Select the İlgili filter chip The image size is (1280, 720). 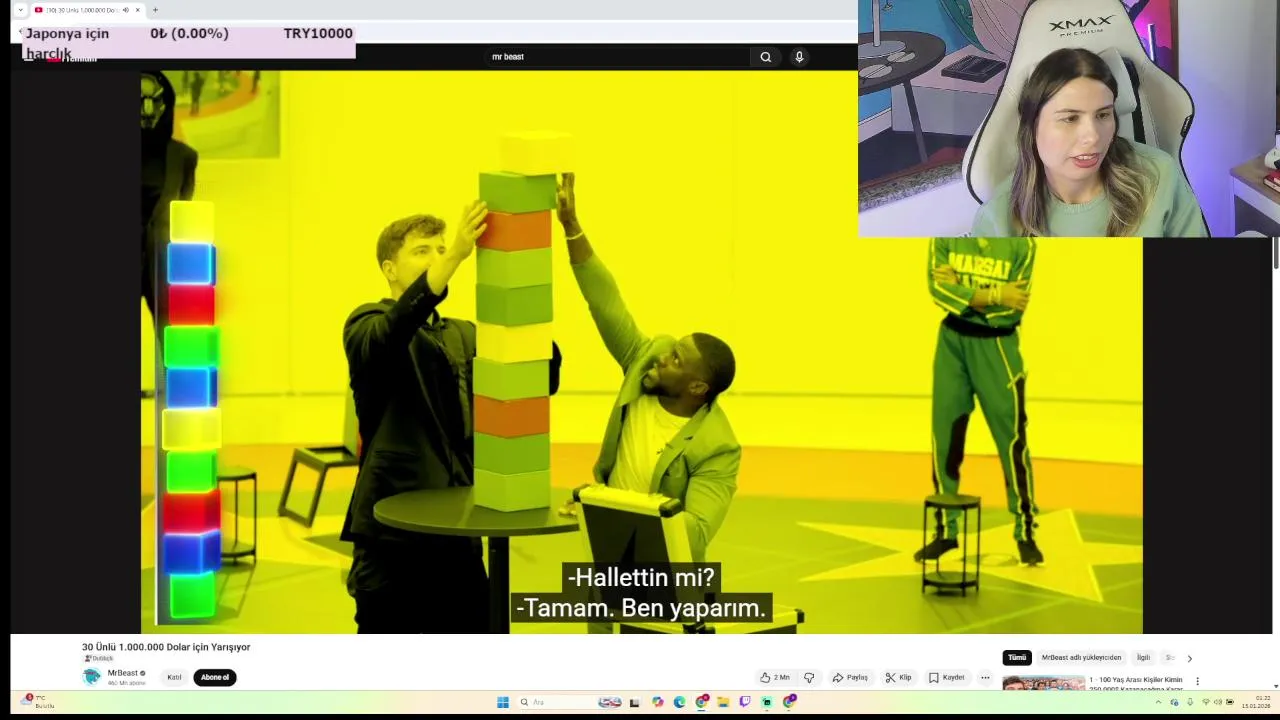[1143, 657]
